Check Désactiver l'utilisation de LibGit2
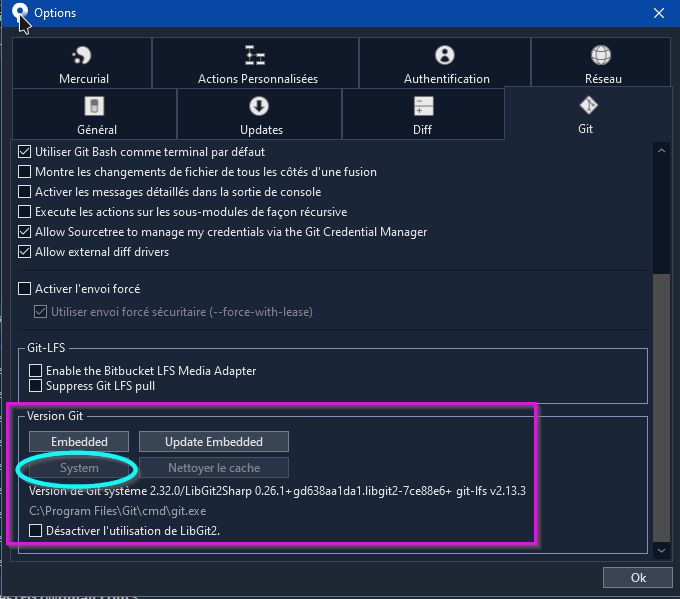The width and height of the screenshot is (680, 599). point(35,530)
